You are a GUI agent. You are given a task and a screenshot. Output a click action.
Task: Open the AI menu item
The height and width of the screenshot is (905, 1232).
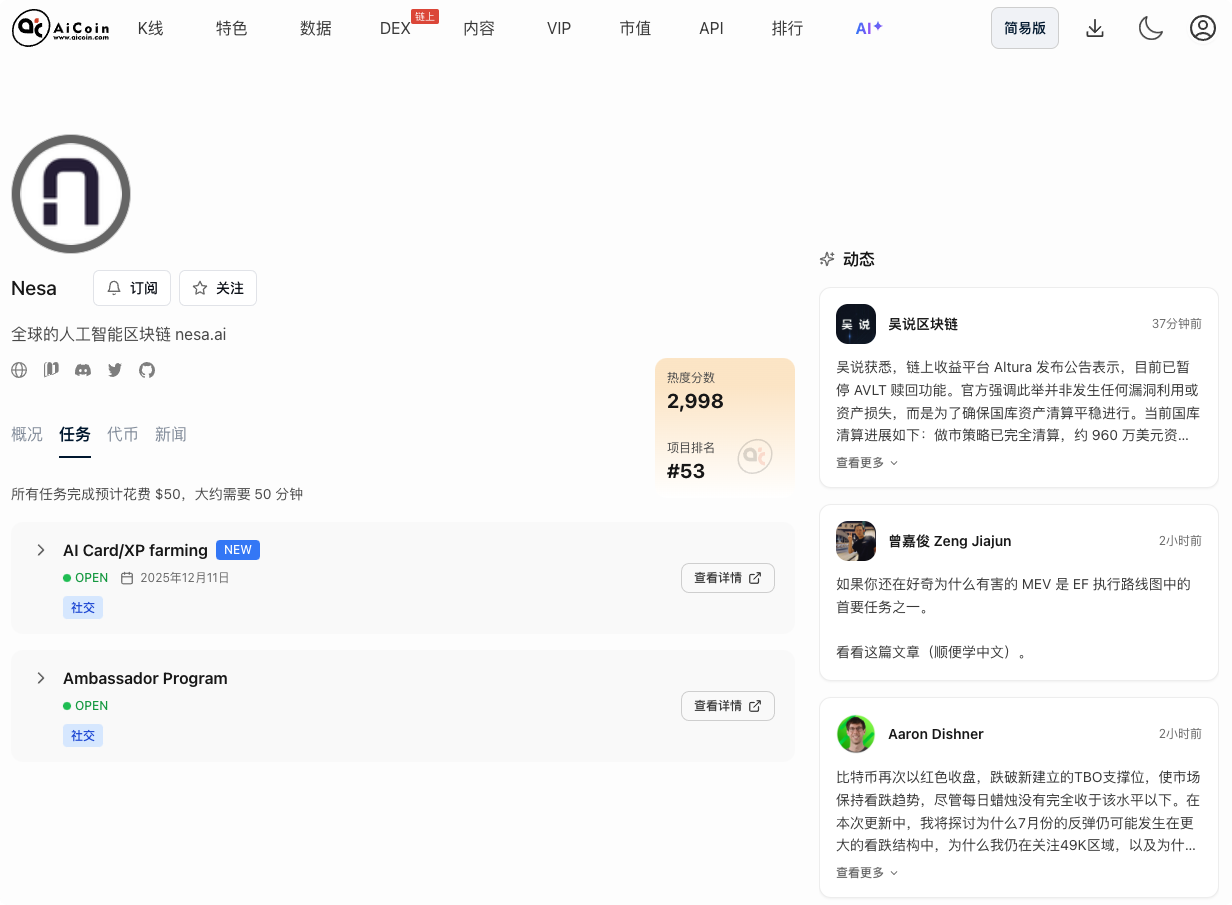[869, 28]
